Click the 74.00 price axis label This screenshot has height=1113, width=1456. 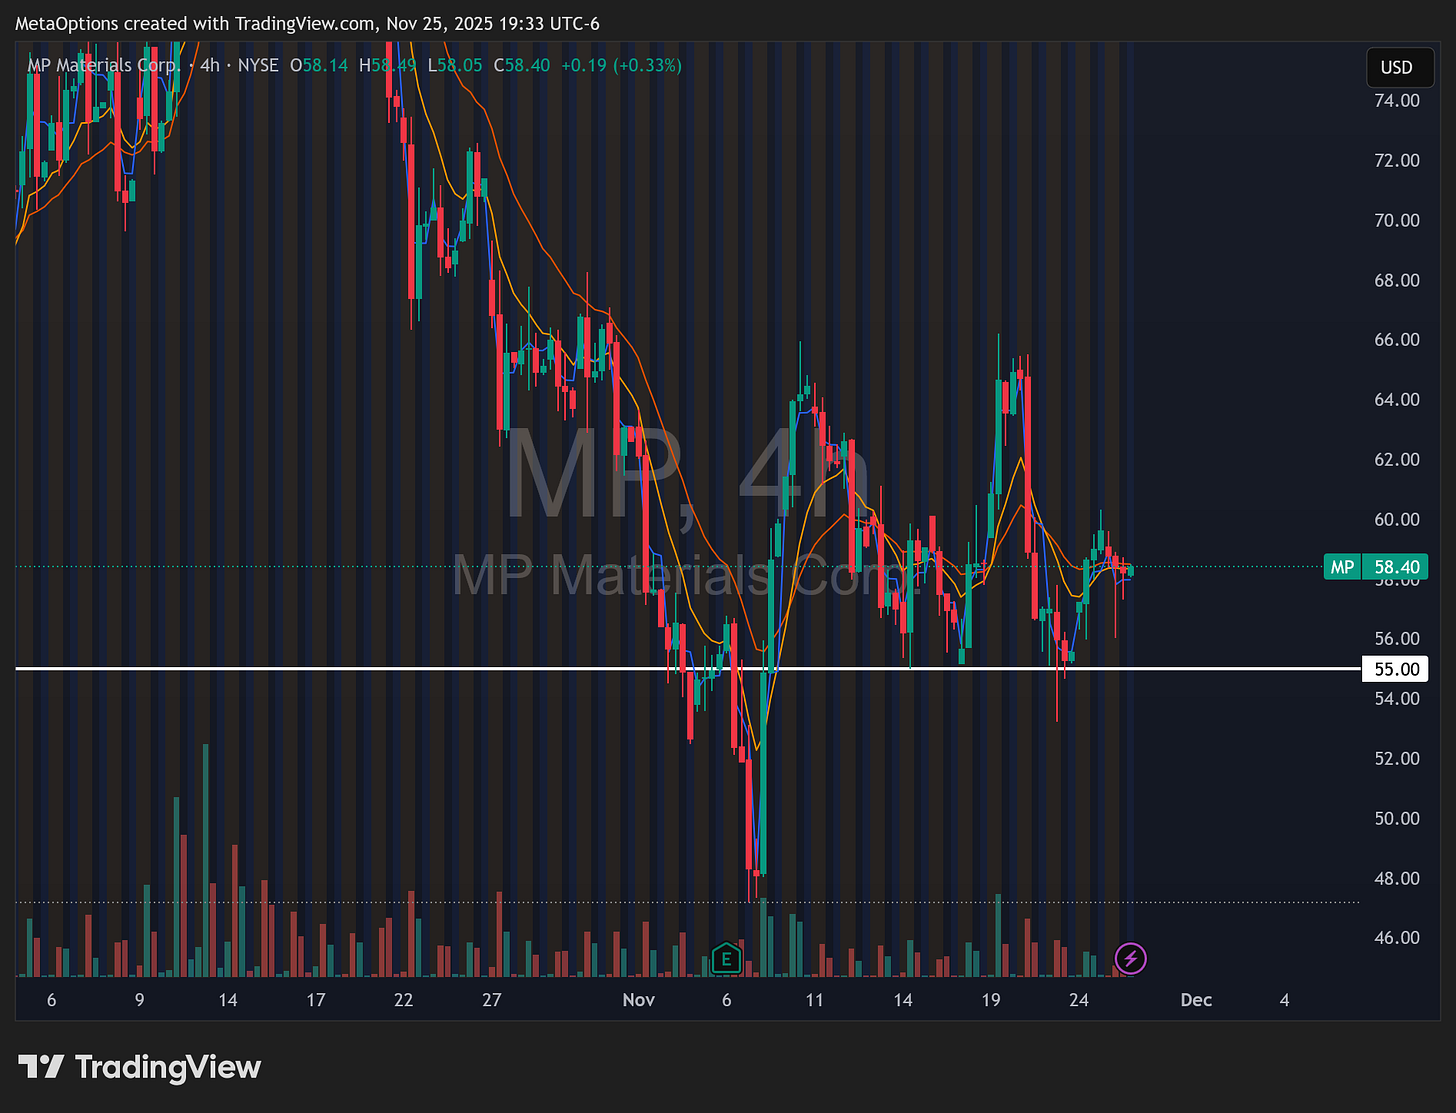click(1397, 100)
